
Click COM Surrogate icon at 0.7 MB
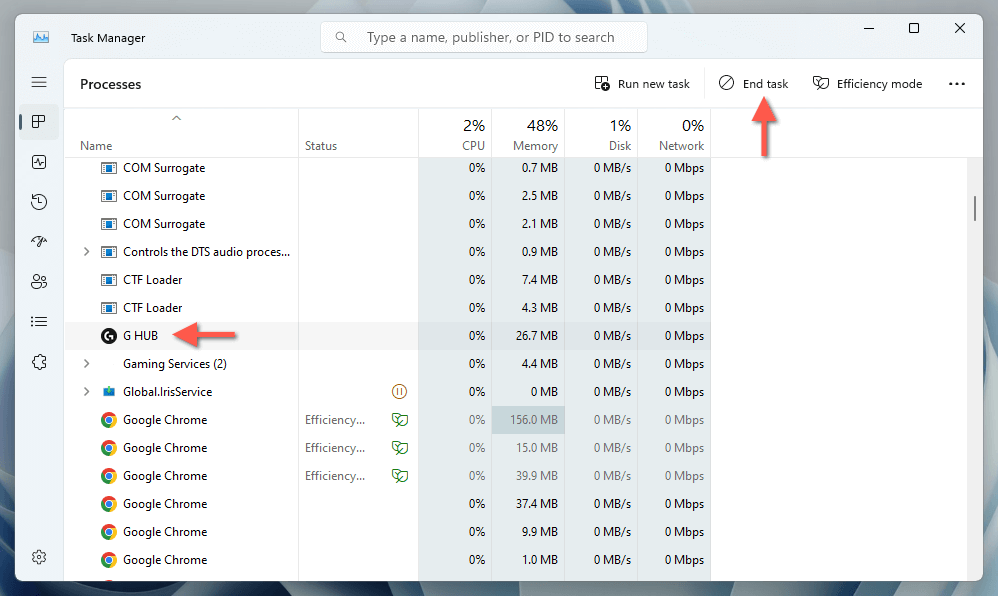click(x=109, y=168)
